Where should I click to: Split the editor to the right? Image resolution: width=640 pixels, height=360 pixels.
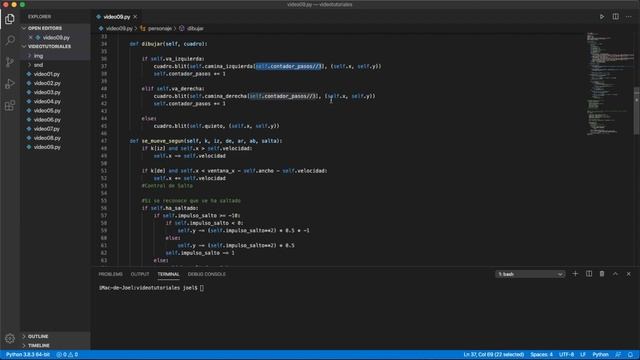point(616,17)
